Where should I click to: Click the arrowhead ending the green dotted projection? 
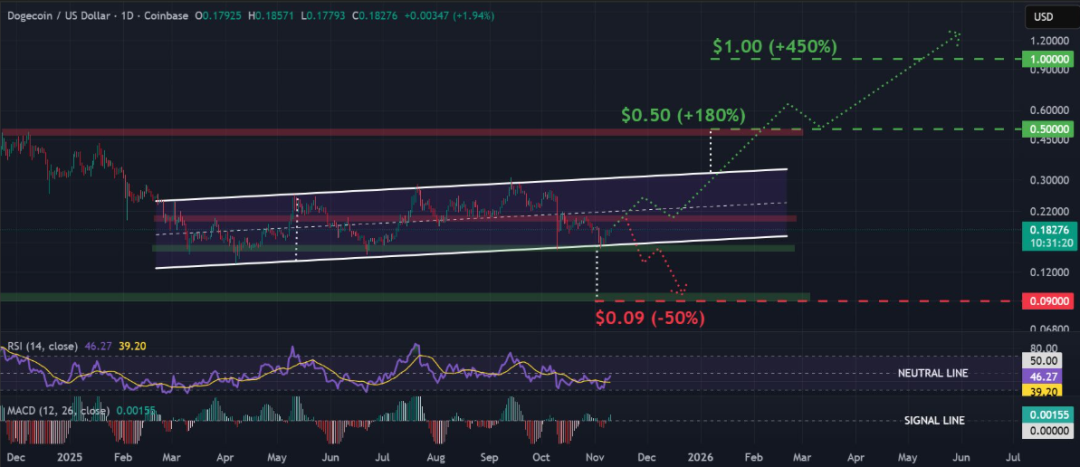[957, 35]
